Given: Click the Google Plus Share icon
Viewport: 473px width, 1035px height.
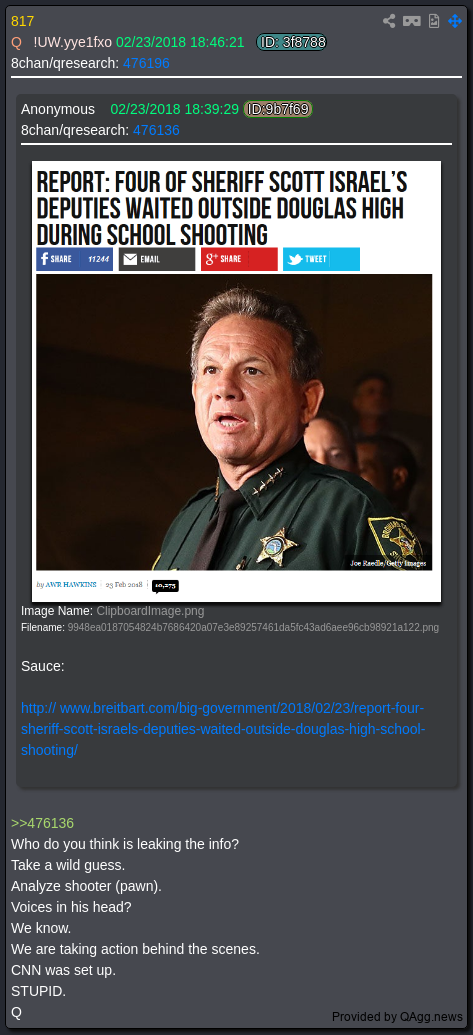Looking at the screenshot, I should tap(211, 259).
